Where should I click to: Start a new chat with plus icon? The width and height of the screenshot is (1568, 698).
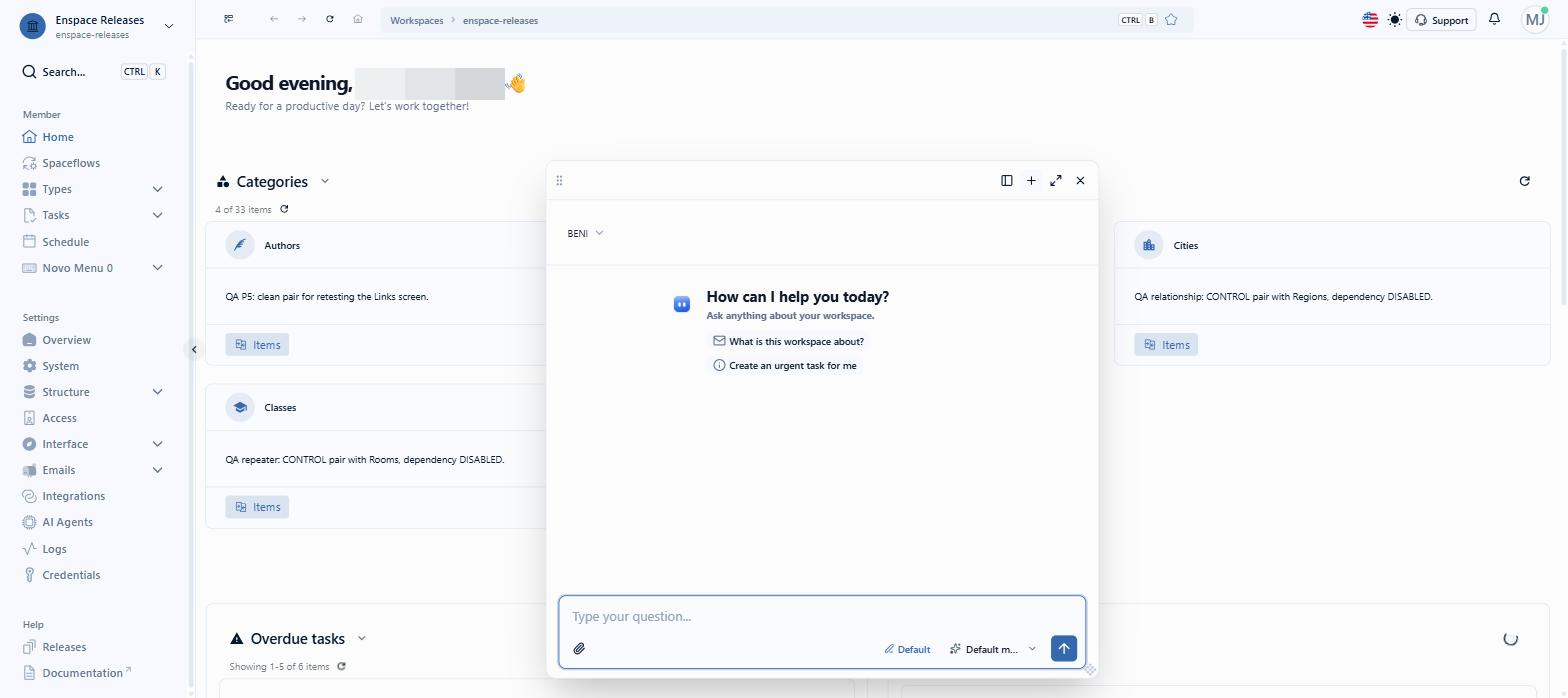pyautogui.click(x=1032, y=181)
